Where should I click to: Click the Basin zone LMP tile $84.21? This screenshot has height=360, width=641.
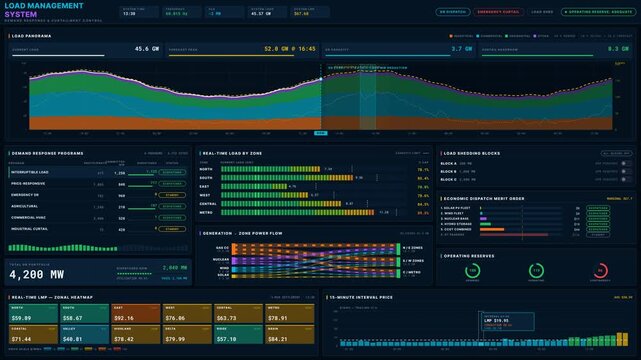290,334
